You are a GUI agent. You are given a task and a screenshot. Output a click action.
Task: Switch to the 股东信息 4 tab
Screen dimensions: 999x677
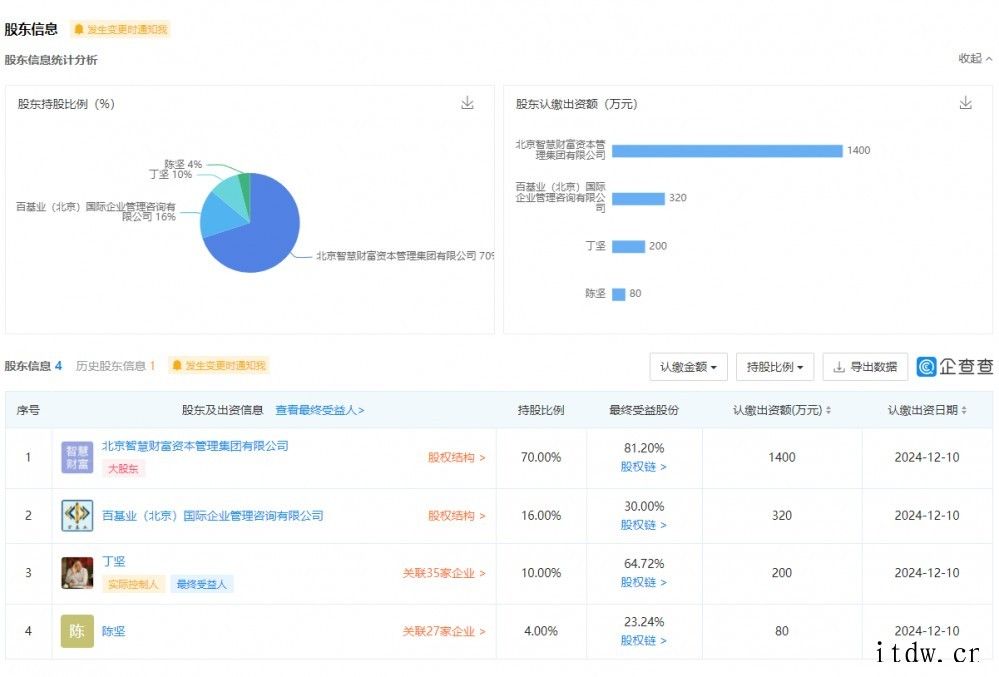pos(33,366)
